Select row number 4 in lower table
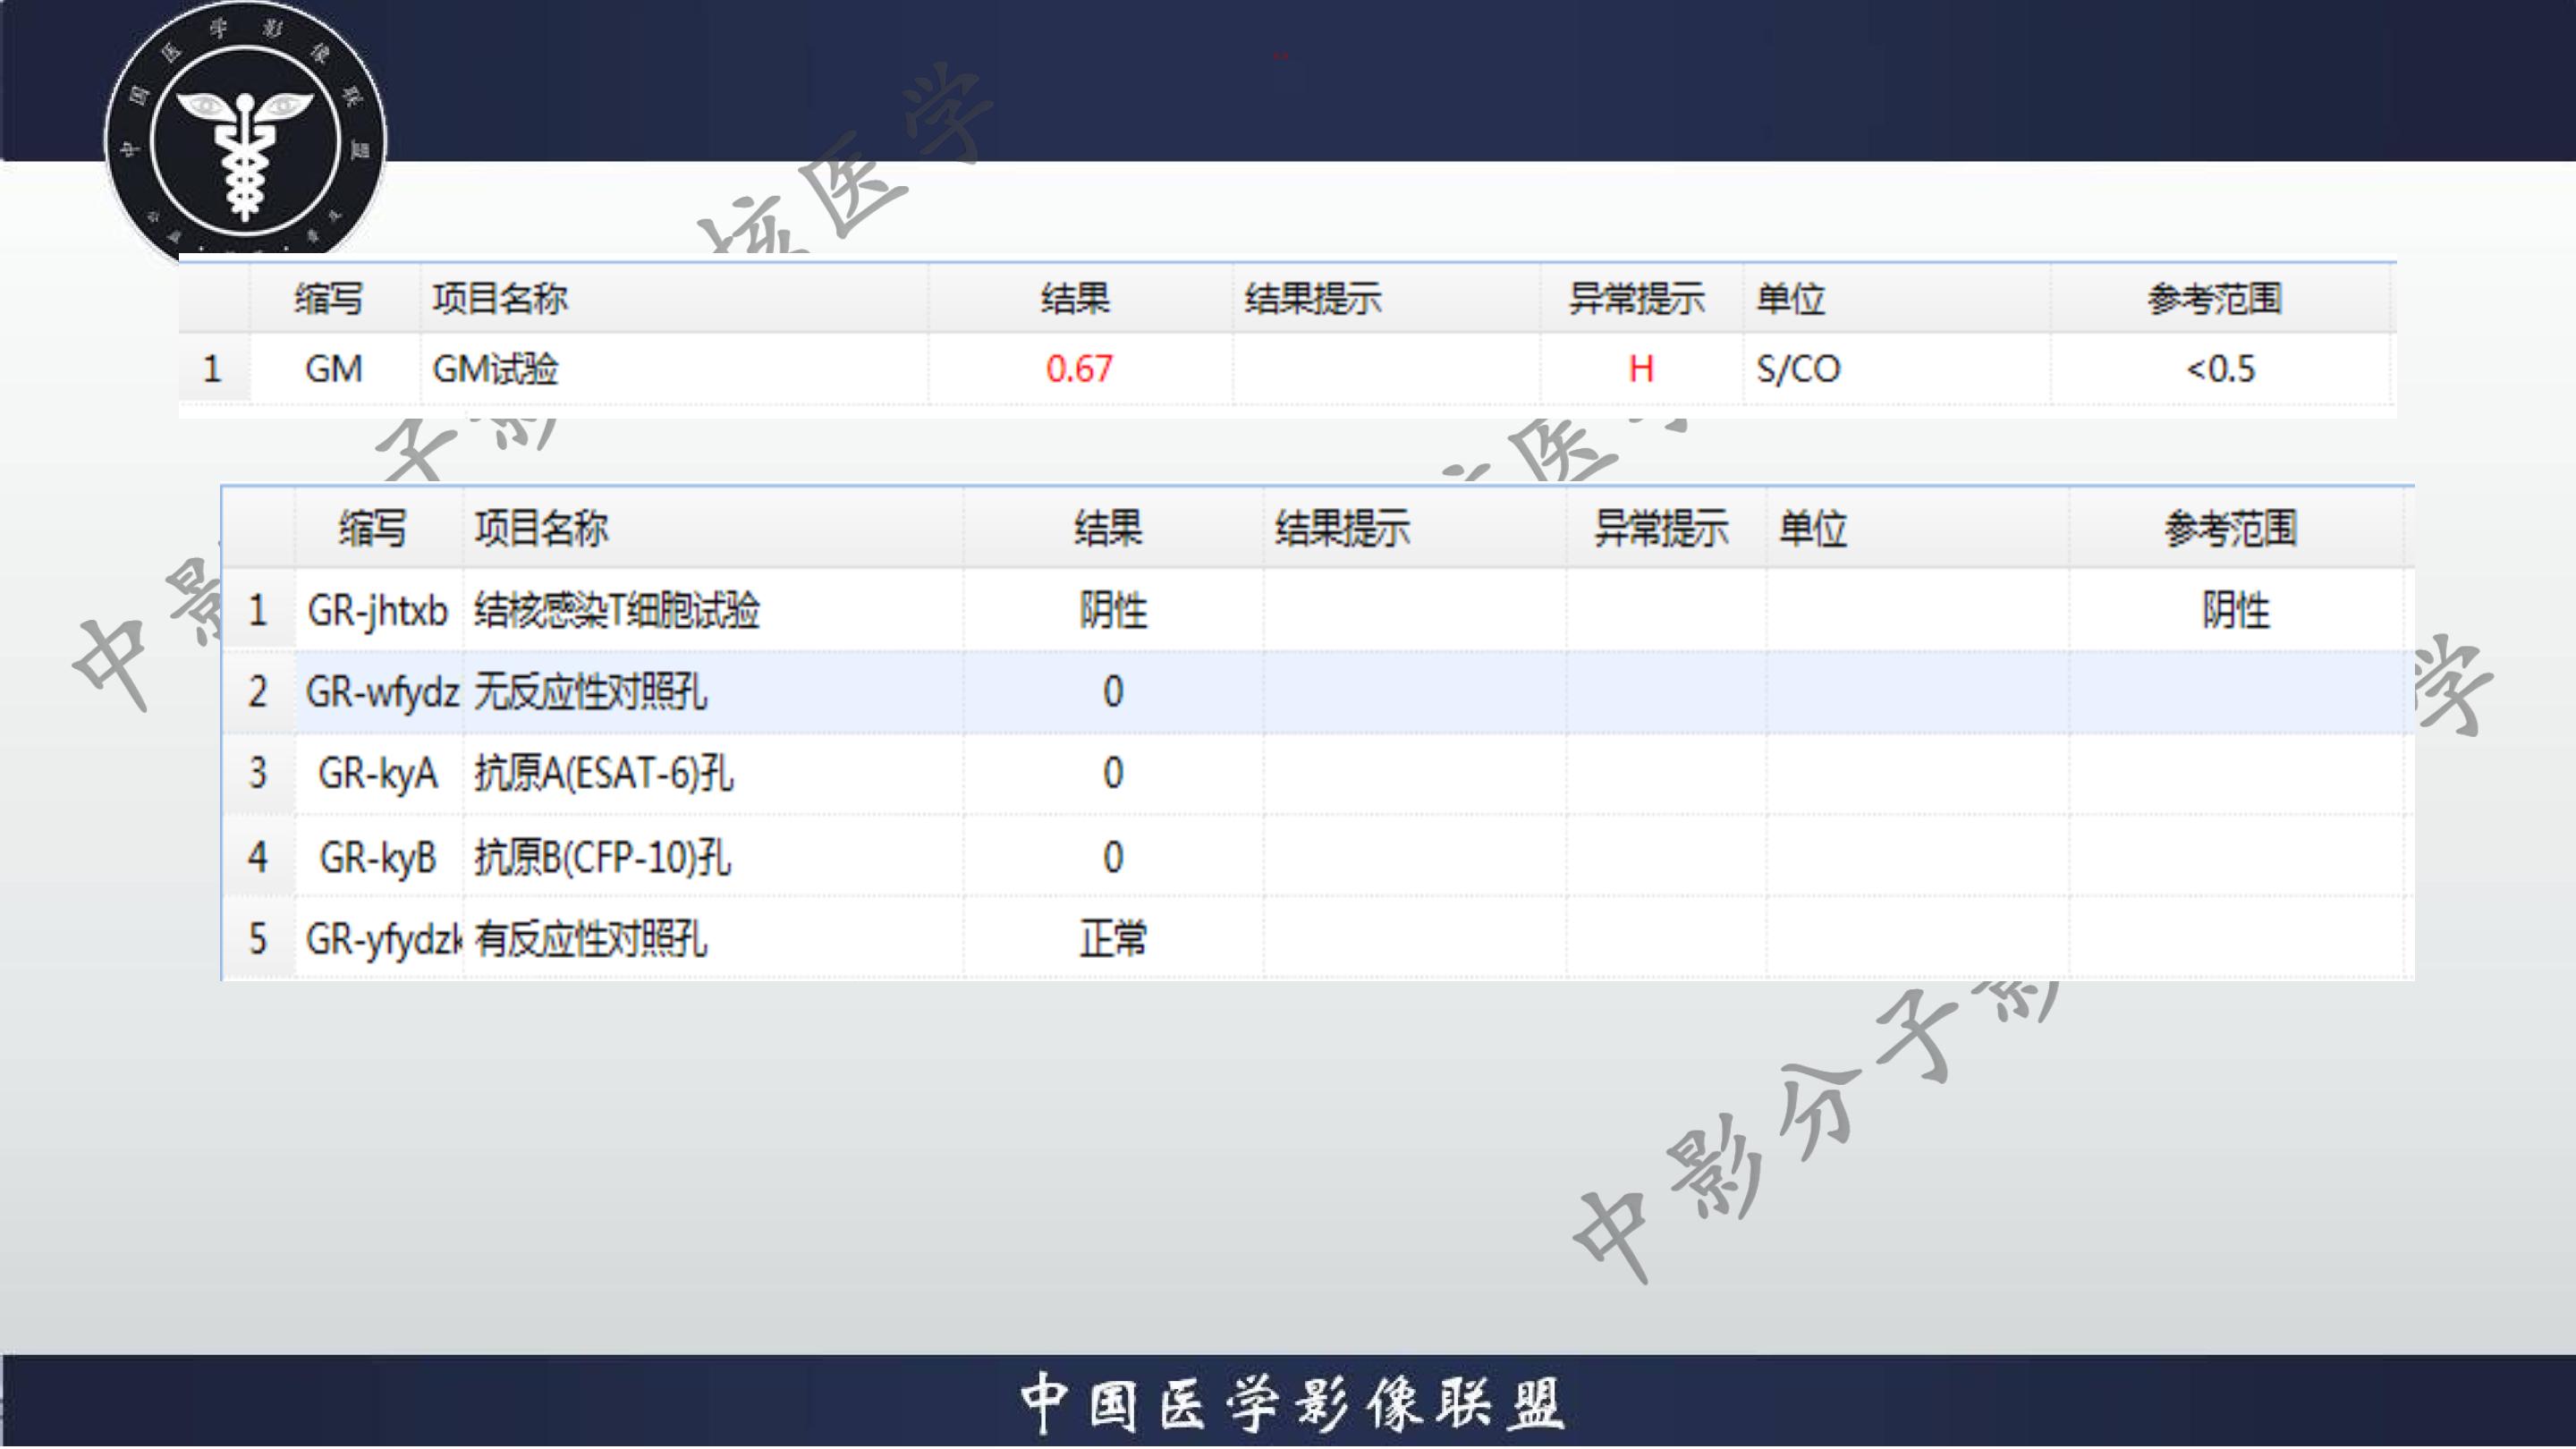2576x1449 pixels. 258,858
